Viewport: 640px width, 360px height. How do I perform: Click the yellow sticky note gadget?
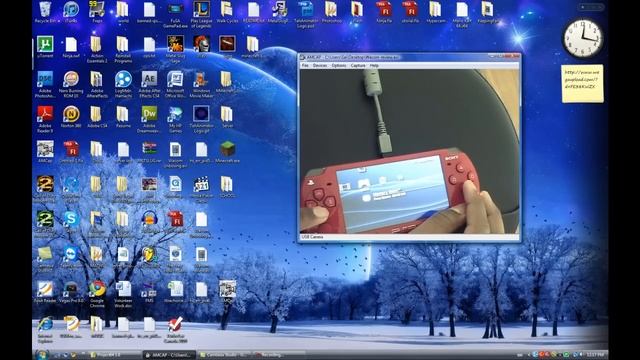coord(582,83)
